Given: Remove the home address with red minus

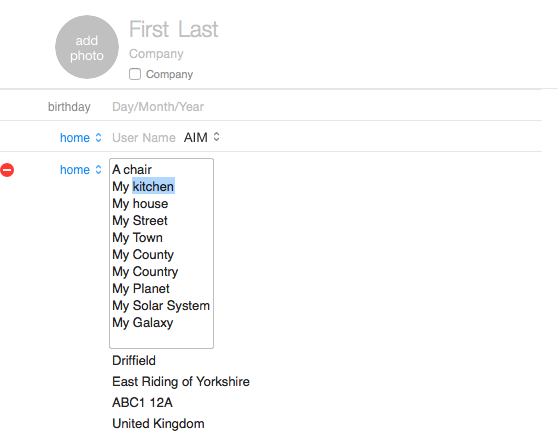Looking at the screenshot, I should click(7, 170).
